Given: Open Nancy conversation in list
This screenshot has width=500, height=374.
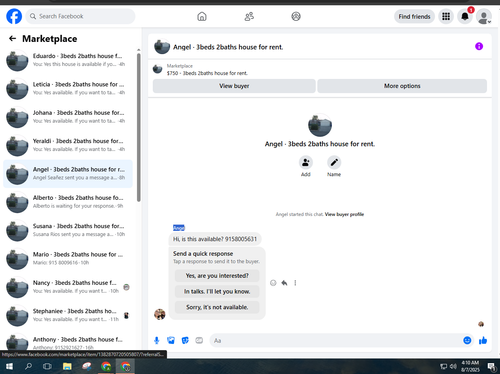Looking at the screenshot, I should (68, 287).
